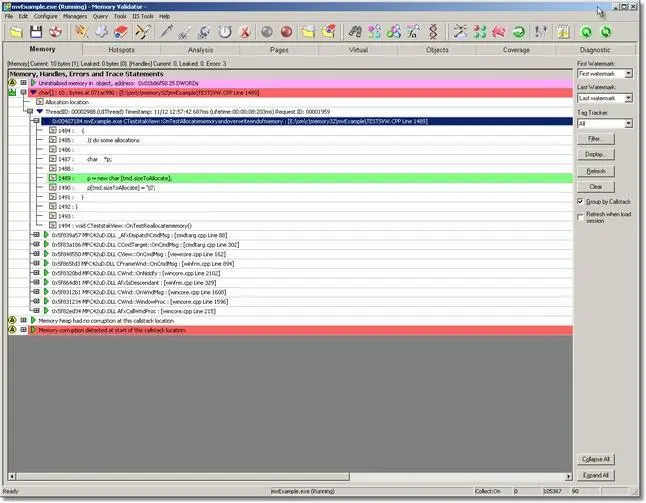
Task: Click the green single-arrow refresh icon near the end
Action: click(x=586, y=32)
